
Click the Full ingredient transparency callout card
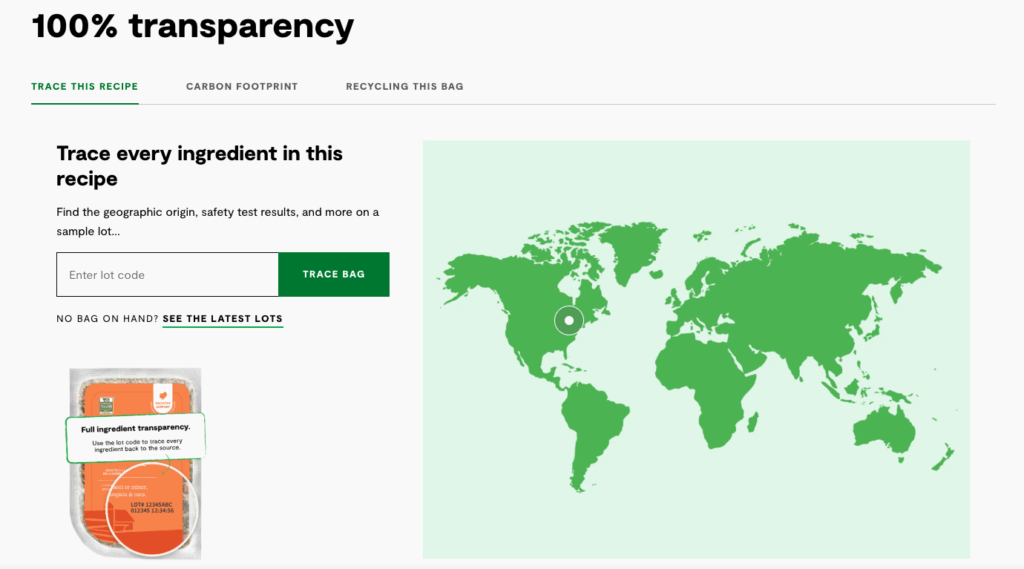tap(135, 436)
